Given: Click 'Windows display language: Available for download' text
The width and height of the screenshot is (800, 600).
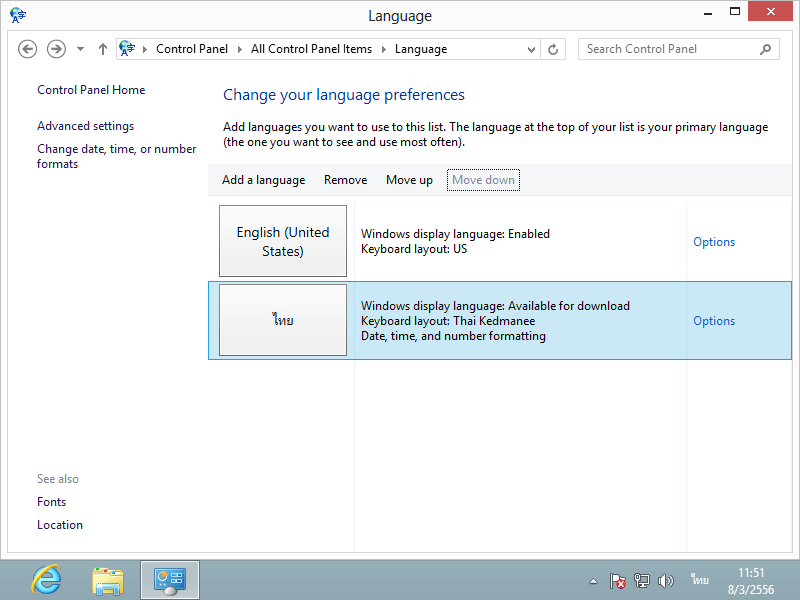Looking at the screenshot, I should [495, 306].
